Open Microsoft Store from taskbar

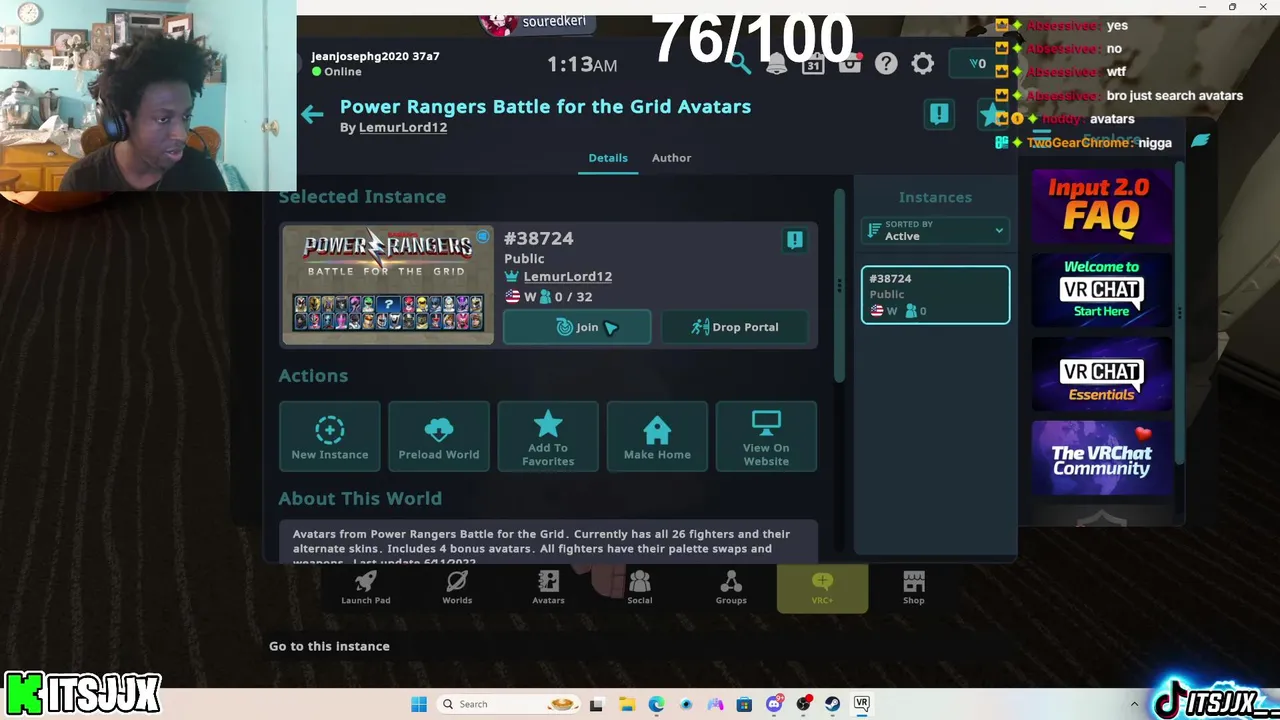point(744,704)
